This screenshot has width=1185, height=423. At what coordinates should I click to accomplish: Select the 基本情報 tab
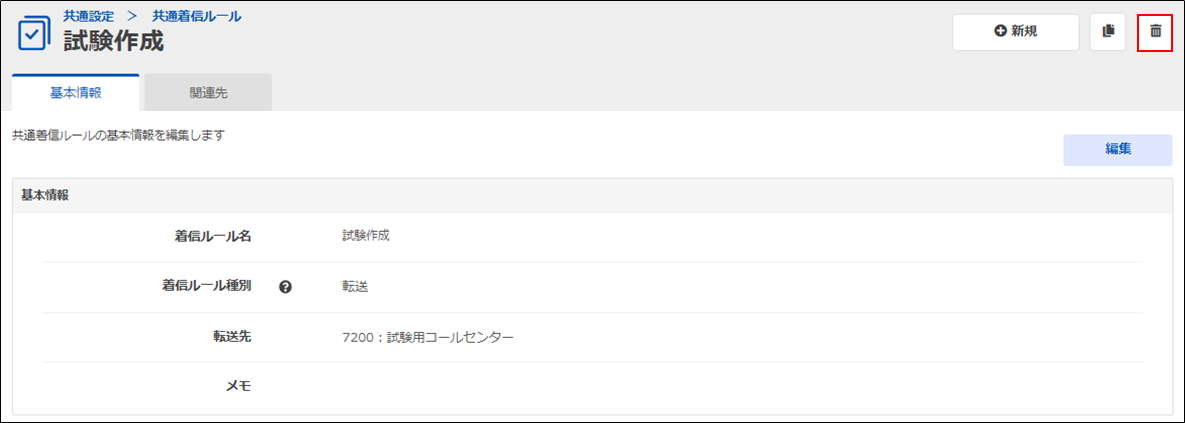[x=76, y=93]
